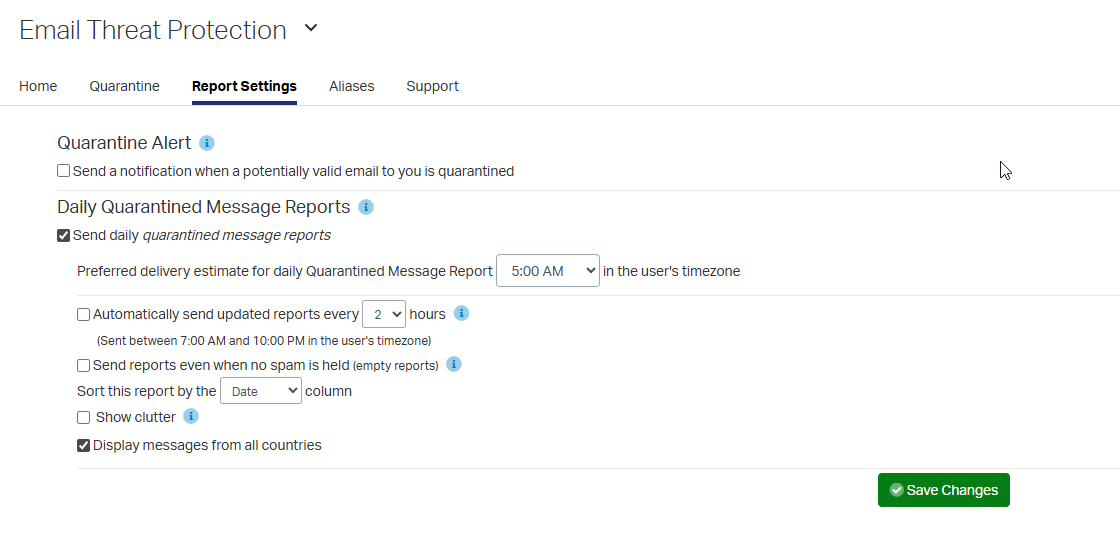Uncheck Send daily quarantined message reports
The image size is (1120, 559).
click(64, 236)
